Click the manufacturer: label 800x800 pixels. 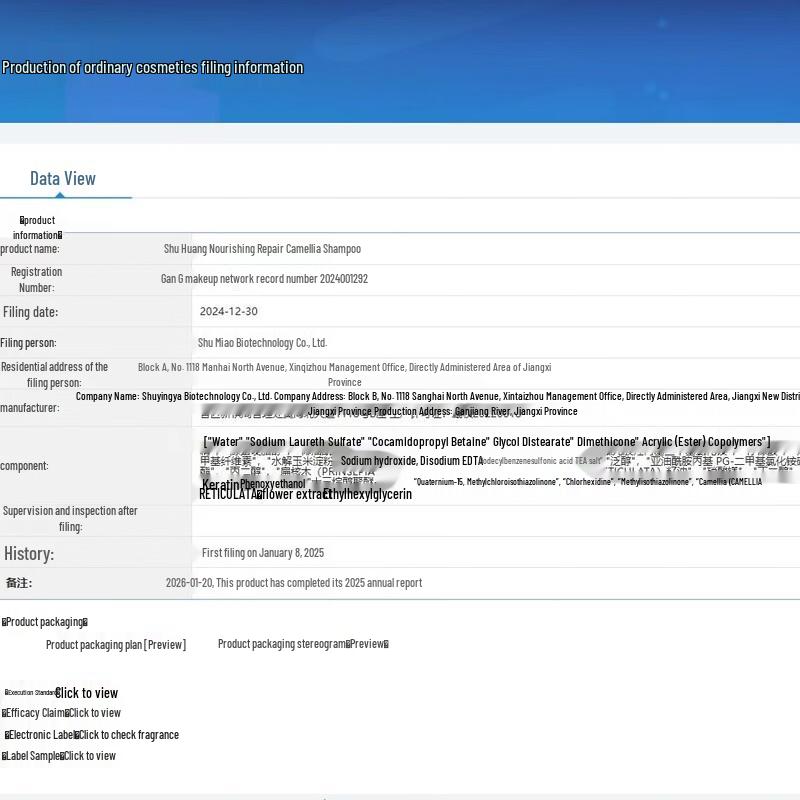[x=30, y=408]
